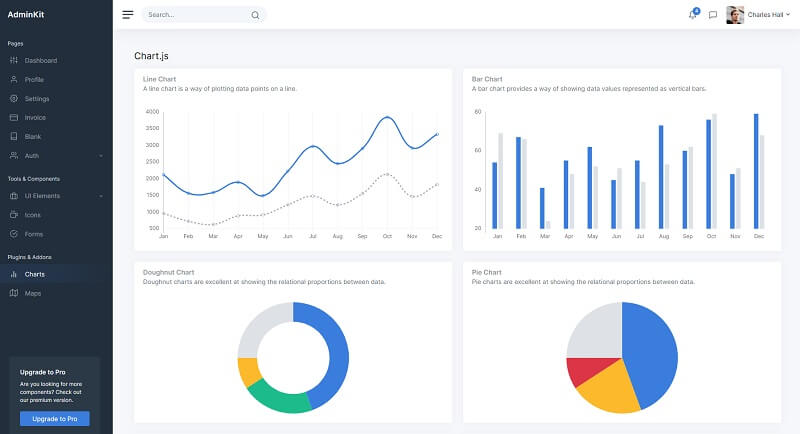
Task: Click the Invoice card icon in sidebar
Action: coord(14,117)
